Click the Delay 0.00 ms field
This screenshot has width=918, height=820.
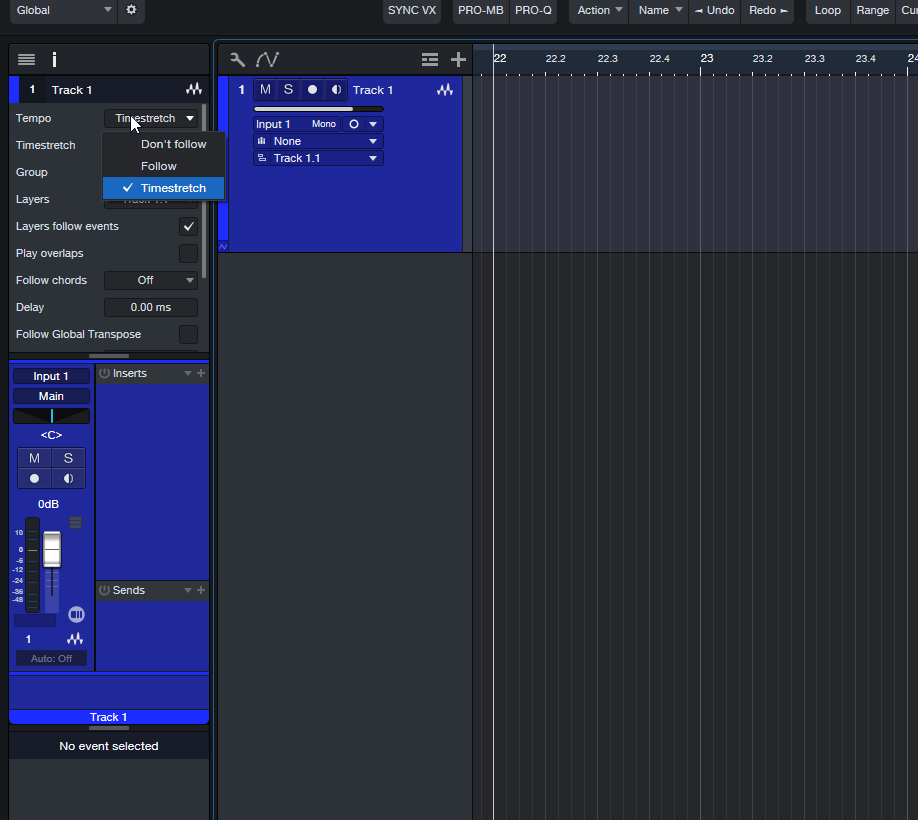(x=151, y=307)
